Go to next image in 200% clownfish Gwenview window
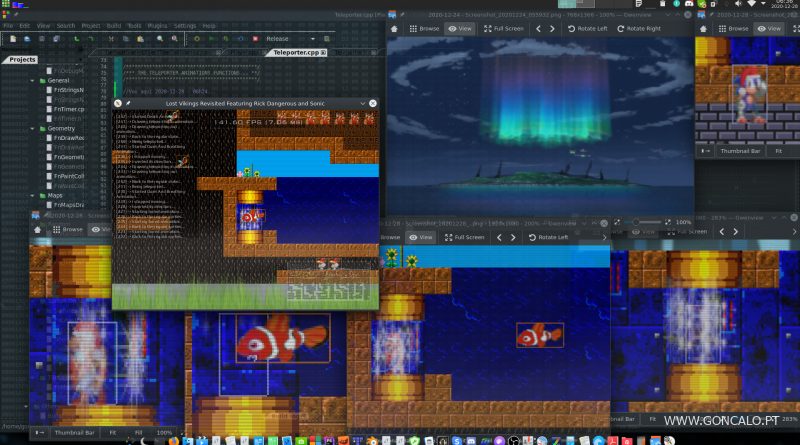 tap(513, 237)
